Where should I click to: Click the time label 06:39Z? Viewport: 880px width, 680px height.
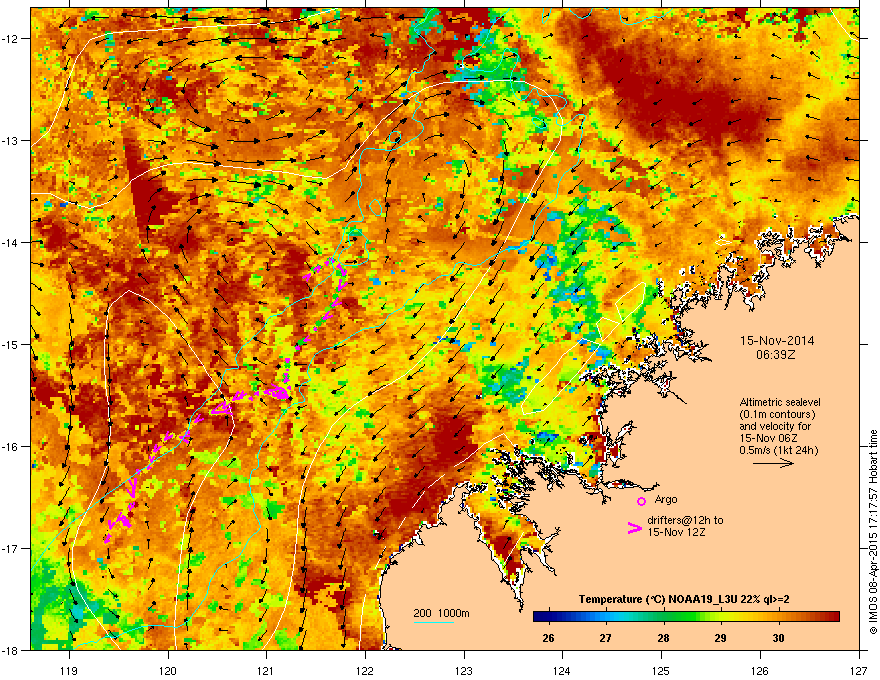coord(775,355)
